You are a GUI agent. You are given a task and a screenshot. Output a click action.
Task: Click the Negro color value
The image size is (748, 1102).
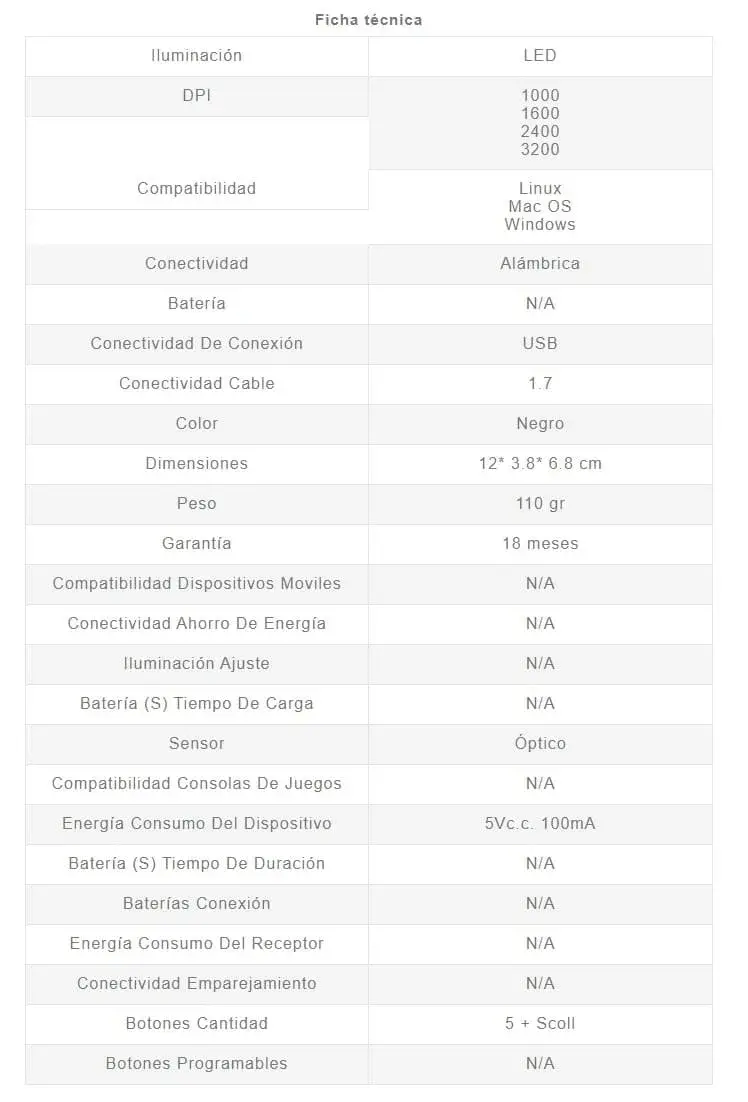click(540, 424)
